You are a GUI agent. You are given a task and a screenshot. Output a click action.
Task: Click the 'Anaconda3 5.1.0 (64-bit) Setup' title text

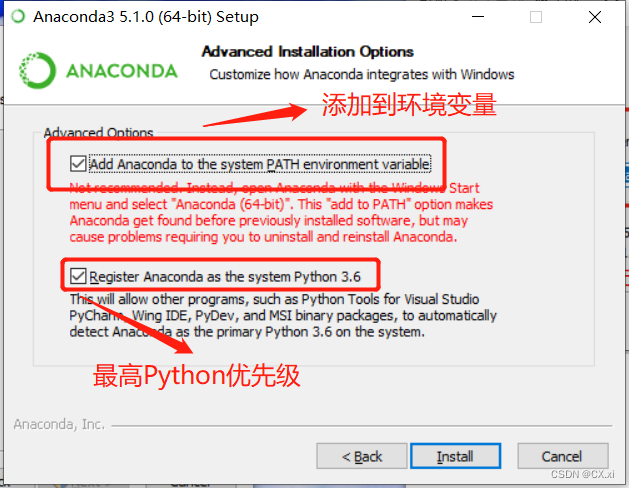pyautogui.click(x=146, y=17)
